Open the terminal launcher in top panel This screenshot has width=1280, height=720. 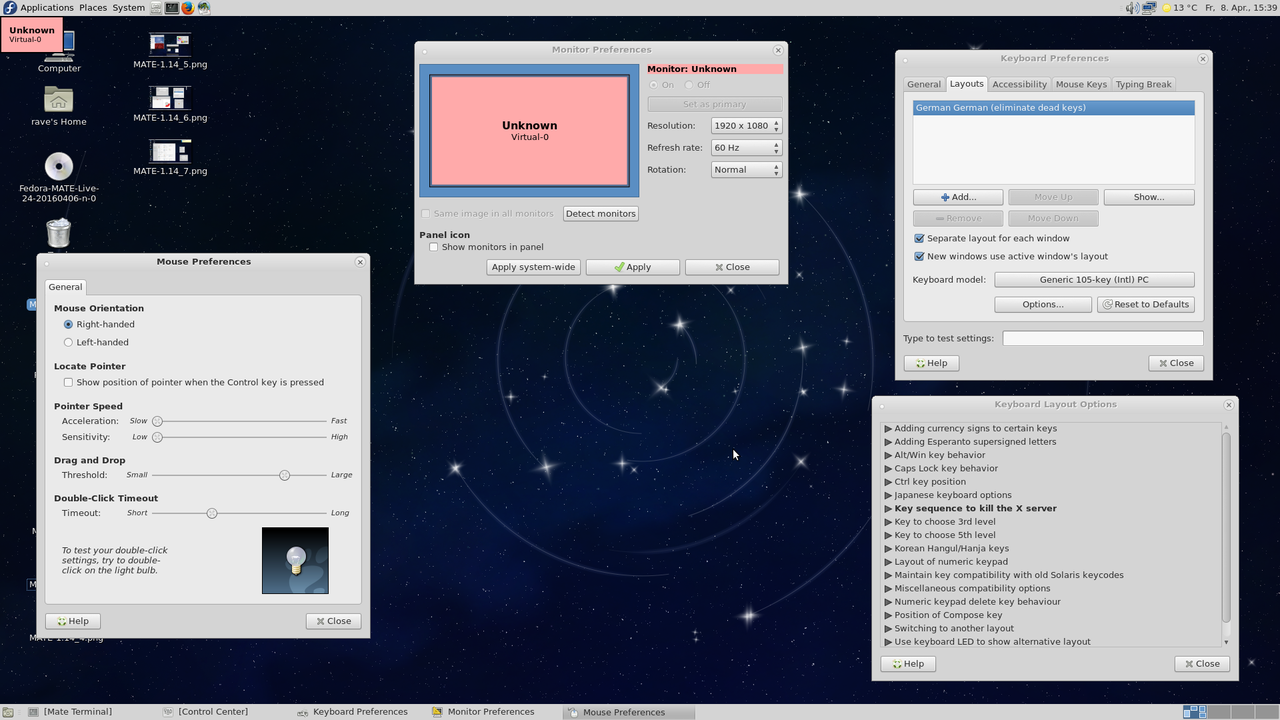172,8
